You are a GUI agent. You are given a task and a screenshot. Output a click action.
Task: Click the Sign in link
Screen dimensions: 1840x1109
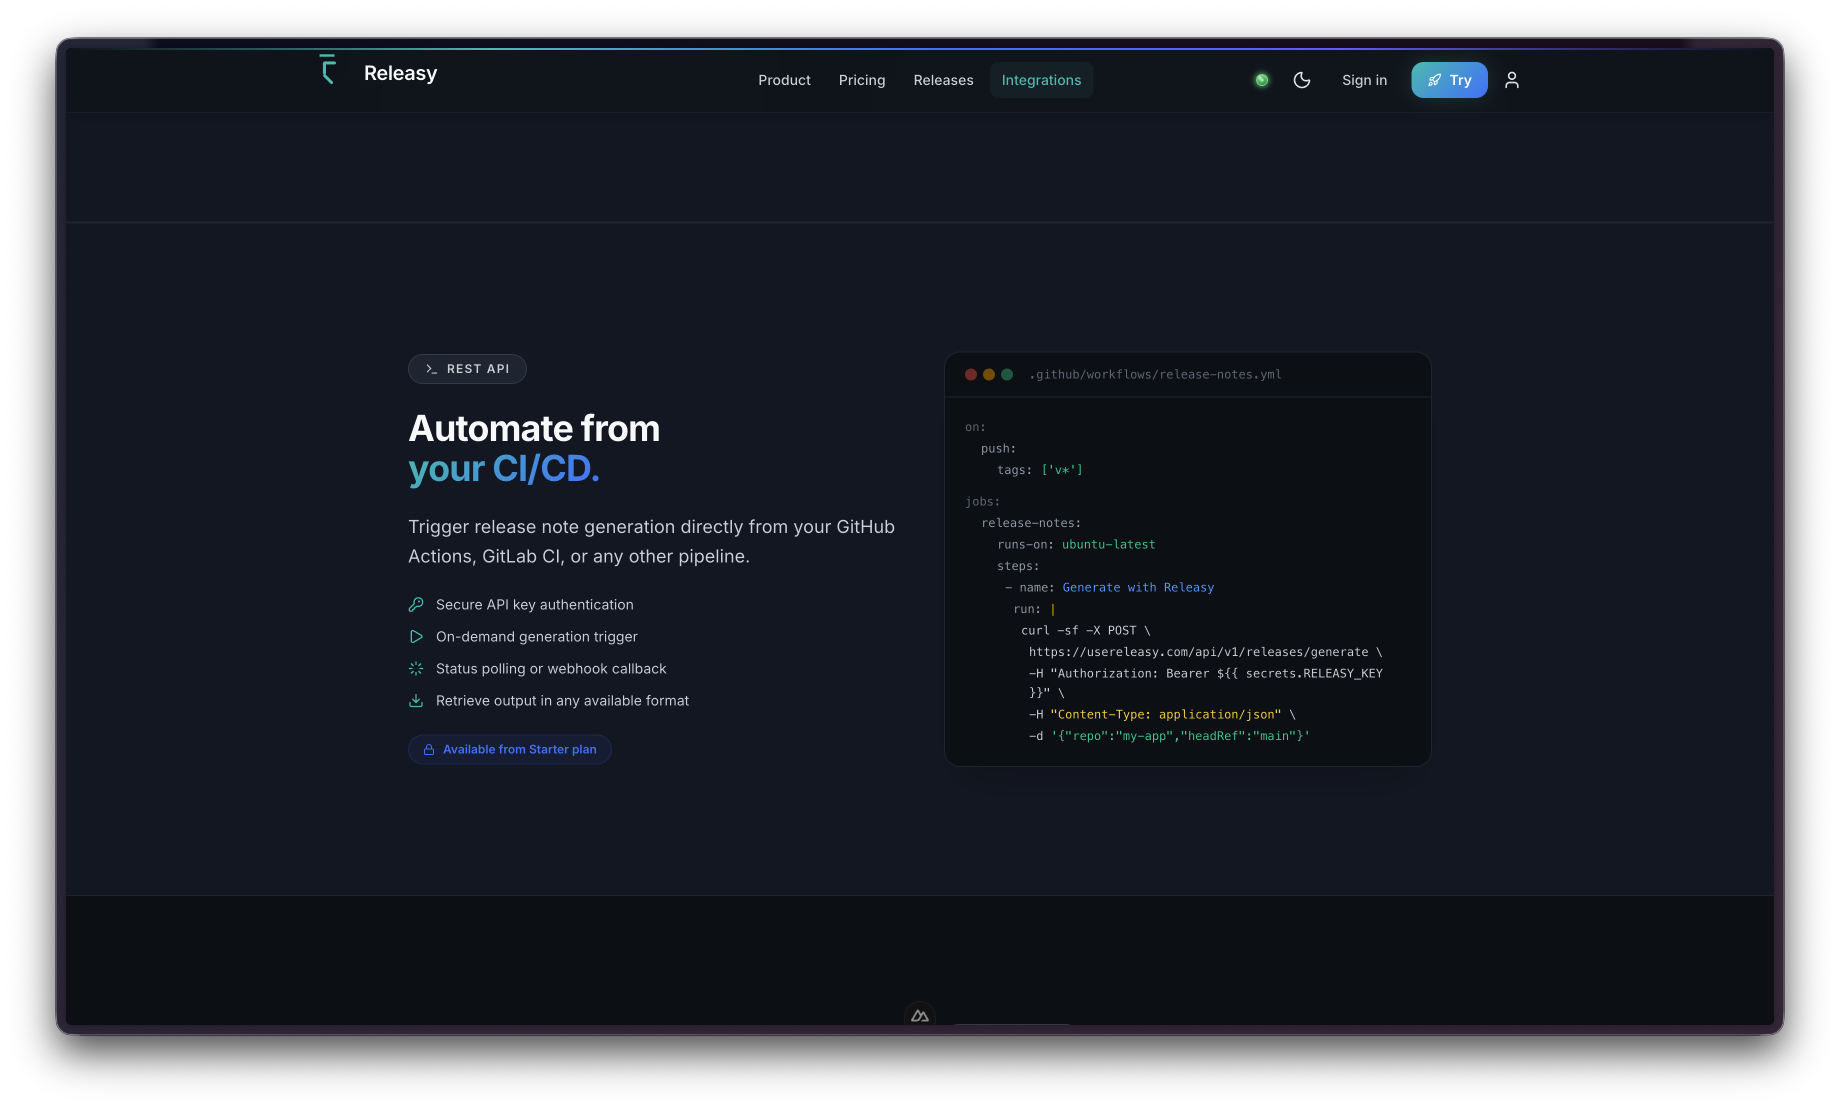(x=1364, y=80)
